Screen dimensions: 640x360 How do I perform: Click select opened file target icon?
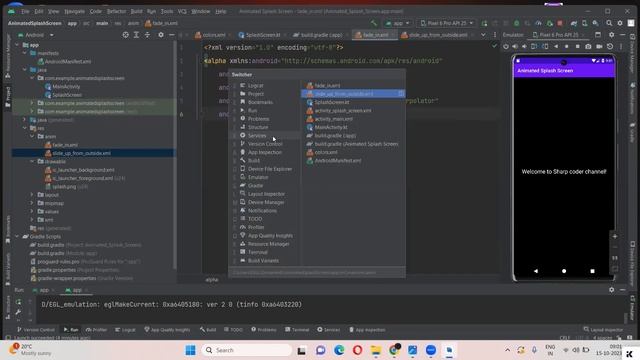coord(125,35)
